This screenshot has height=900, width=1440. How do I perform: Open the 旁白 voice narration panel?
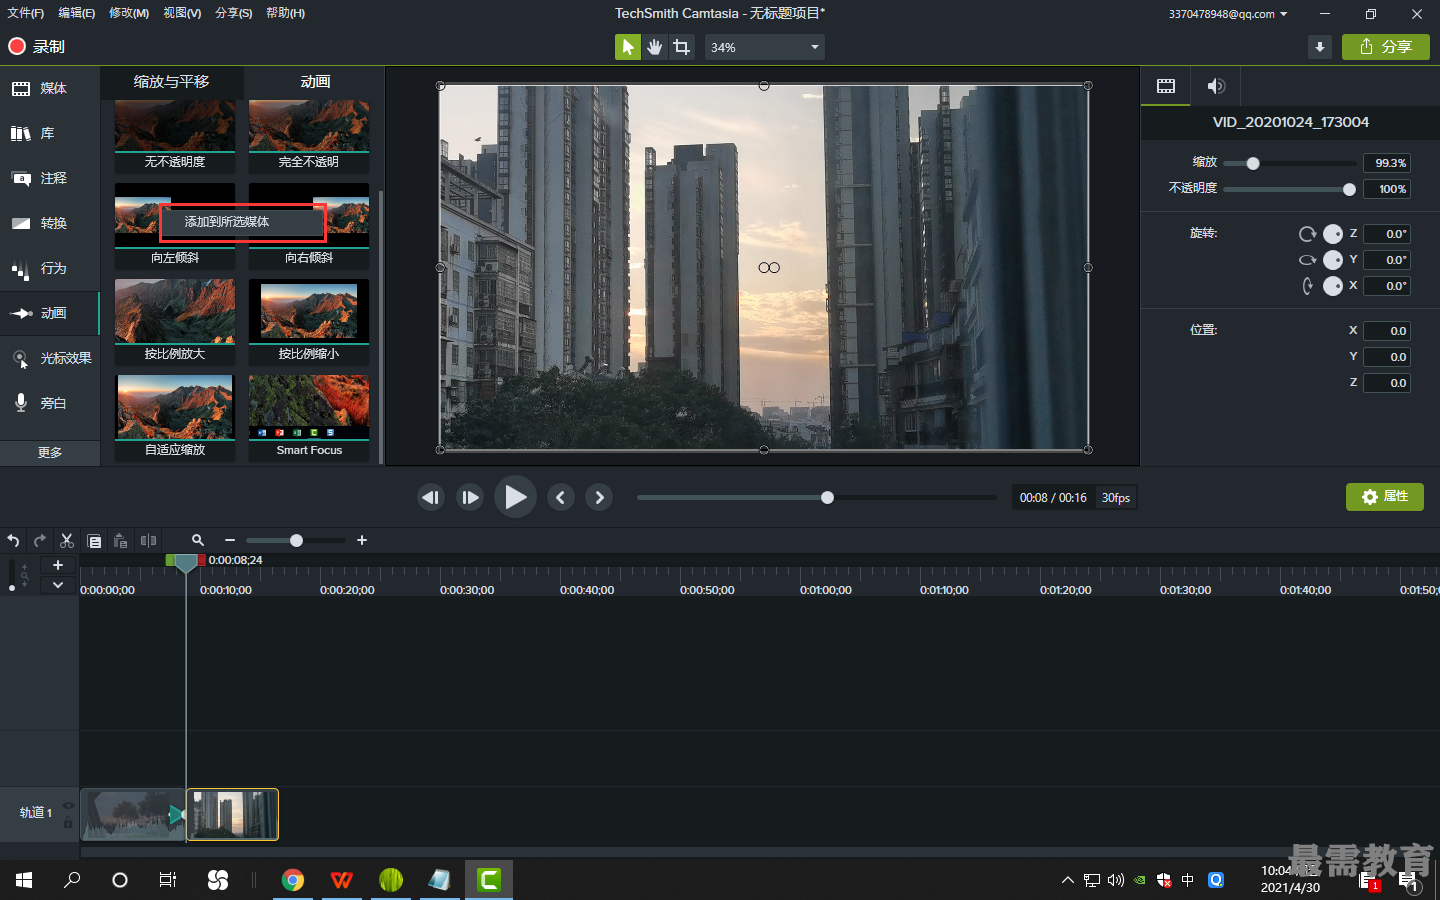[50, 403]
